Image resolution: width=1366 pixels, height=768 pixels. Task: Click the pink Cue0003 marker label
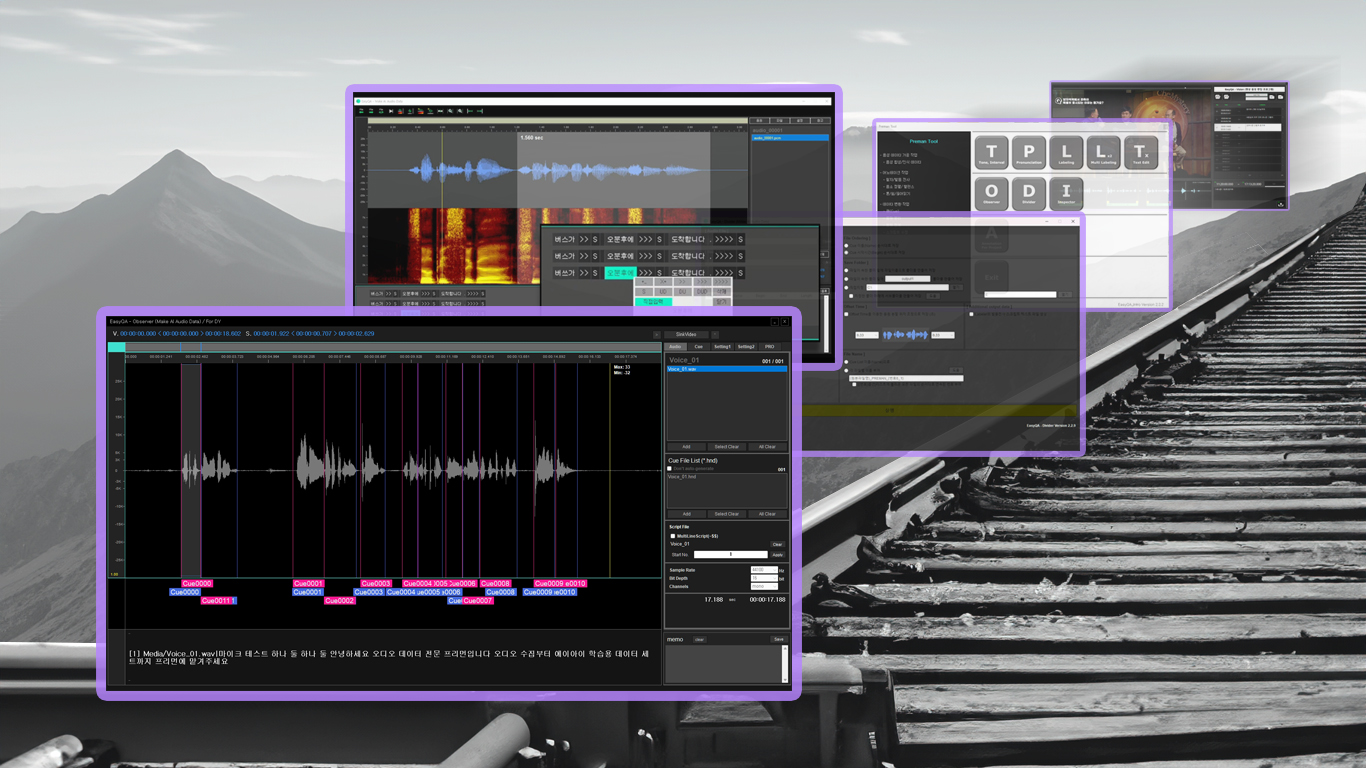tap(376, 583)
